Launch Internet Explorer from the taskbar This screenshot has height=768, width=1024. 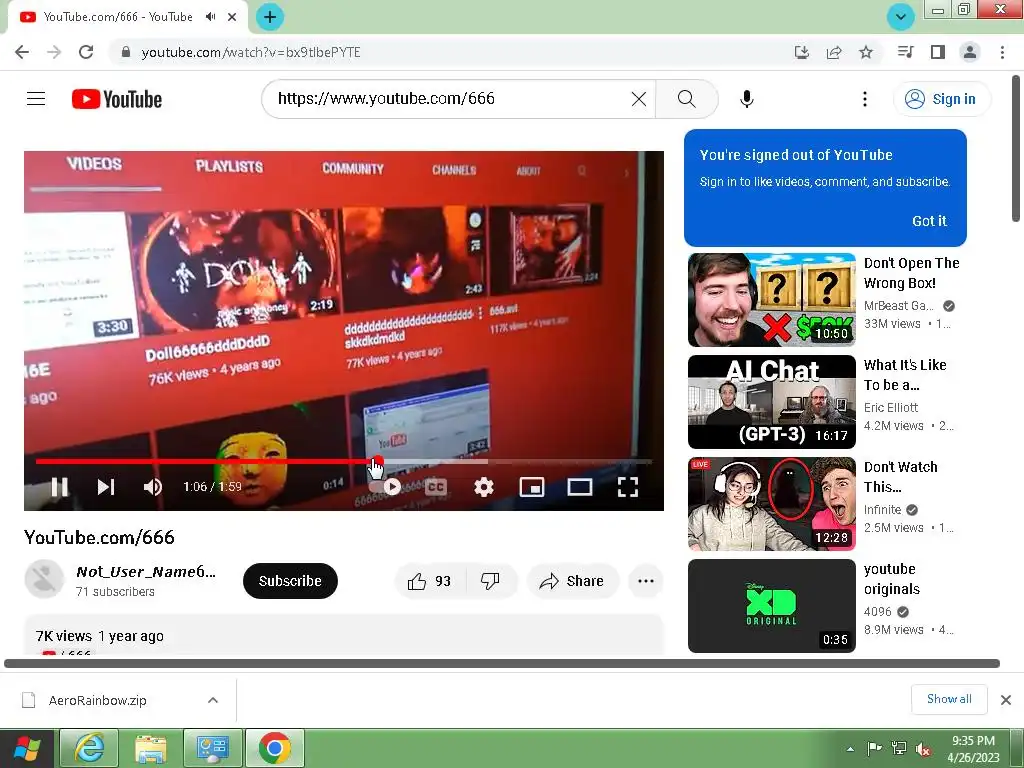[89, 748]
